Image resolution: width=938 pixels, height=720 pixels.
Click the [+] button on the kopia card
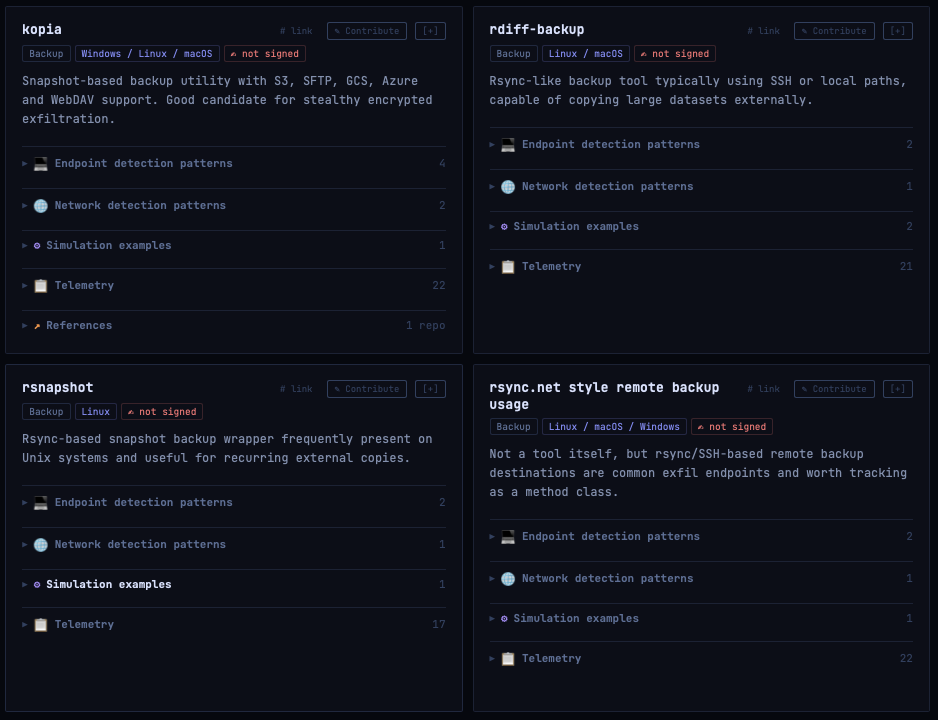[x=430, y=31]
